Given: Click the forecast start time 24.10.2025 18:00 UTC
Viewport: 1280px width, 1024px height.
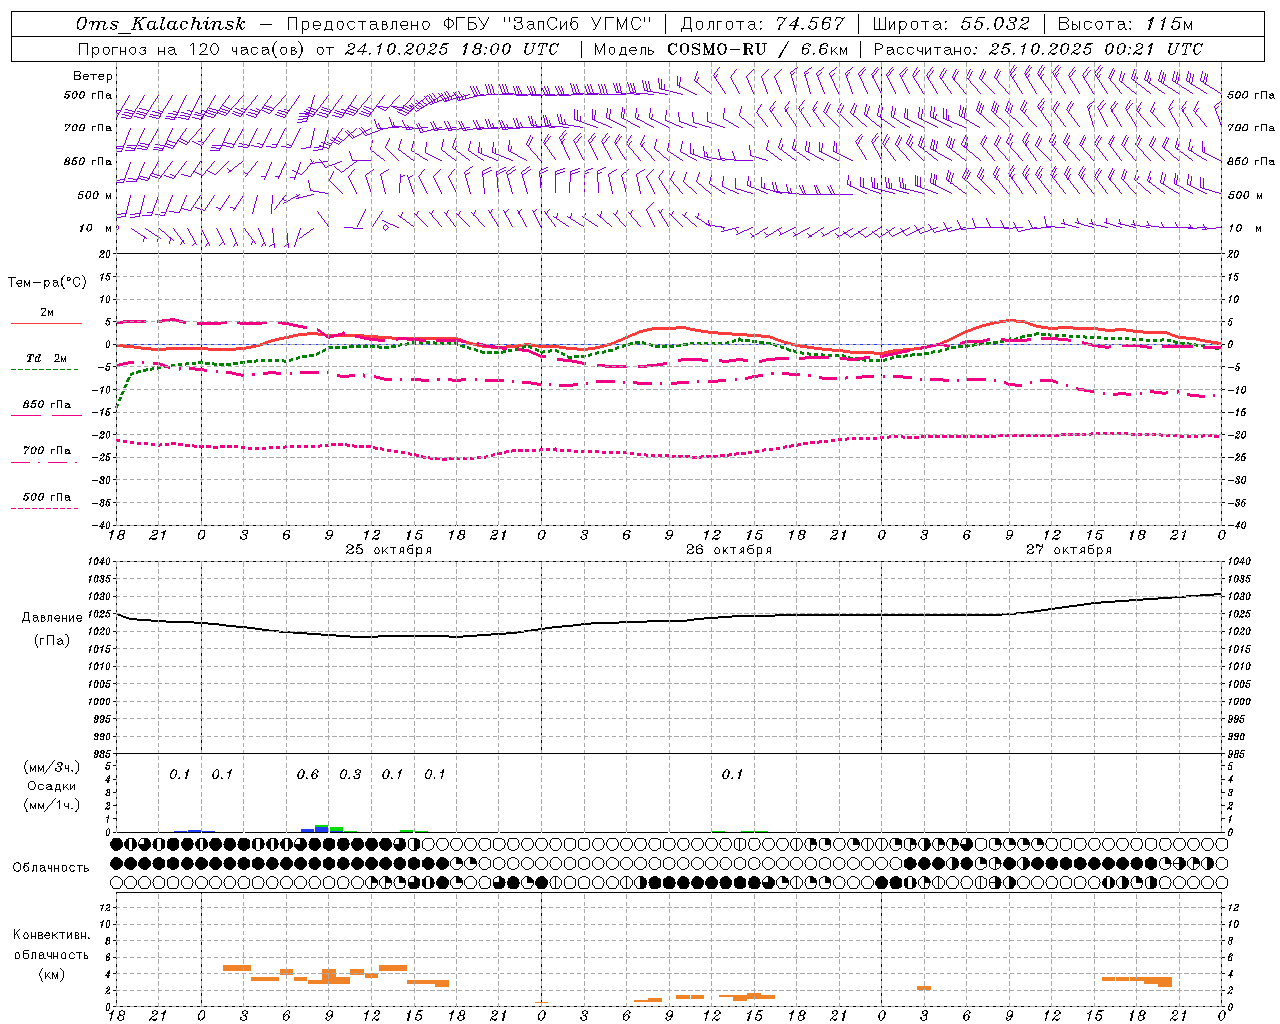Looking at the screenshot, I should pyautogui.click(x=452, y=49).
